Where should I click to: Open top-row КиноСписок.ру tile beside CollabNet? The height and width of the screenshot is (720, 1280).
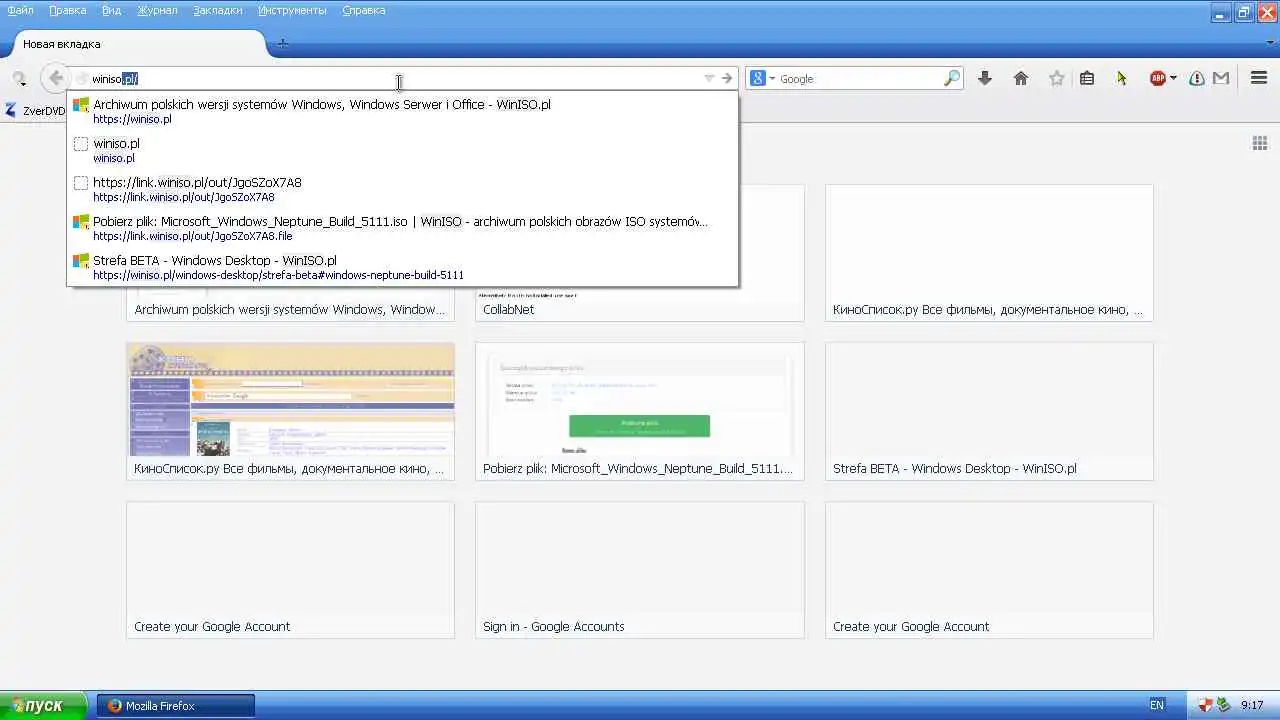click(x=989, y=253)
